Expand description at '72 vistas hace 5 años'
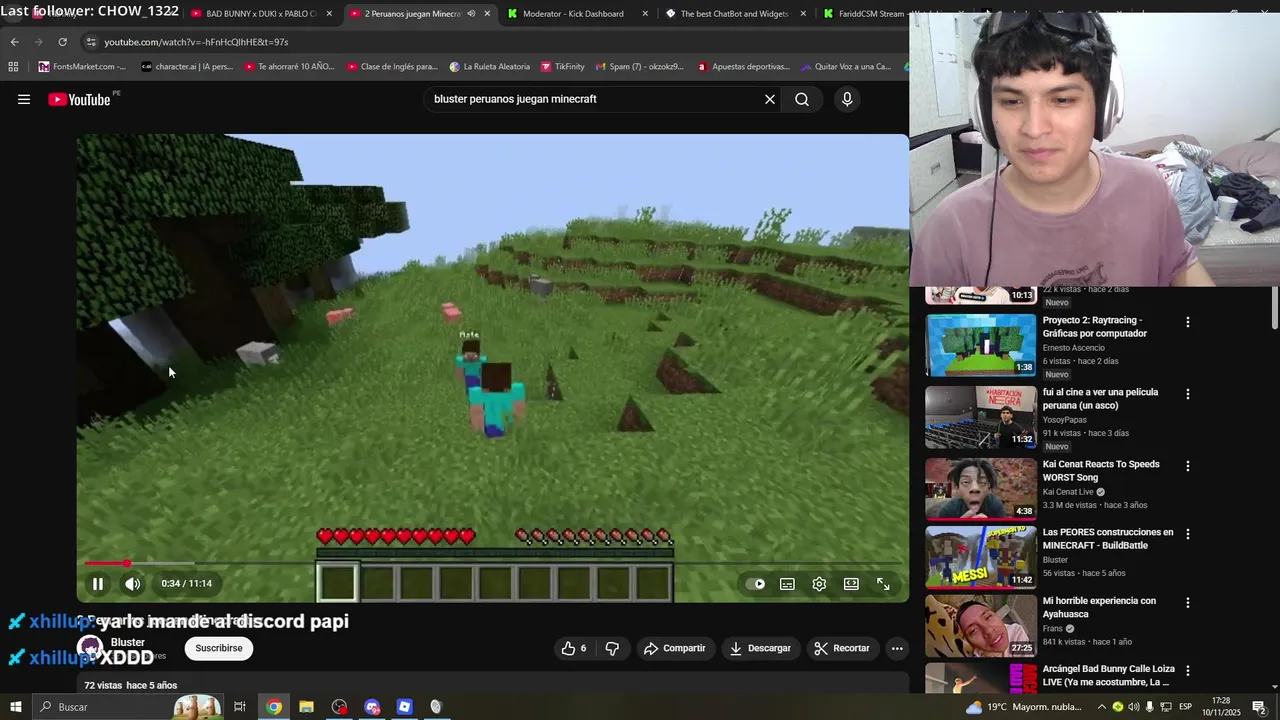Image resolution: width=1280 pixels, height=720 pixels. (x=130, y=685)
